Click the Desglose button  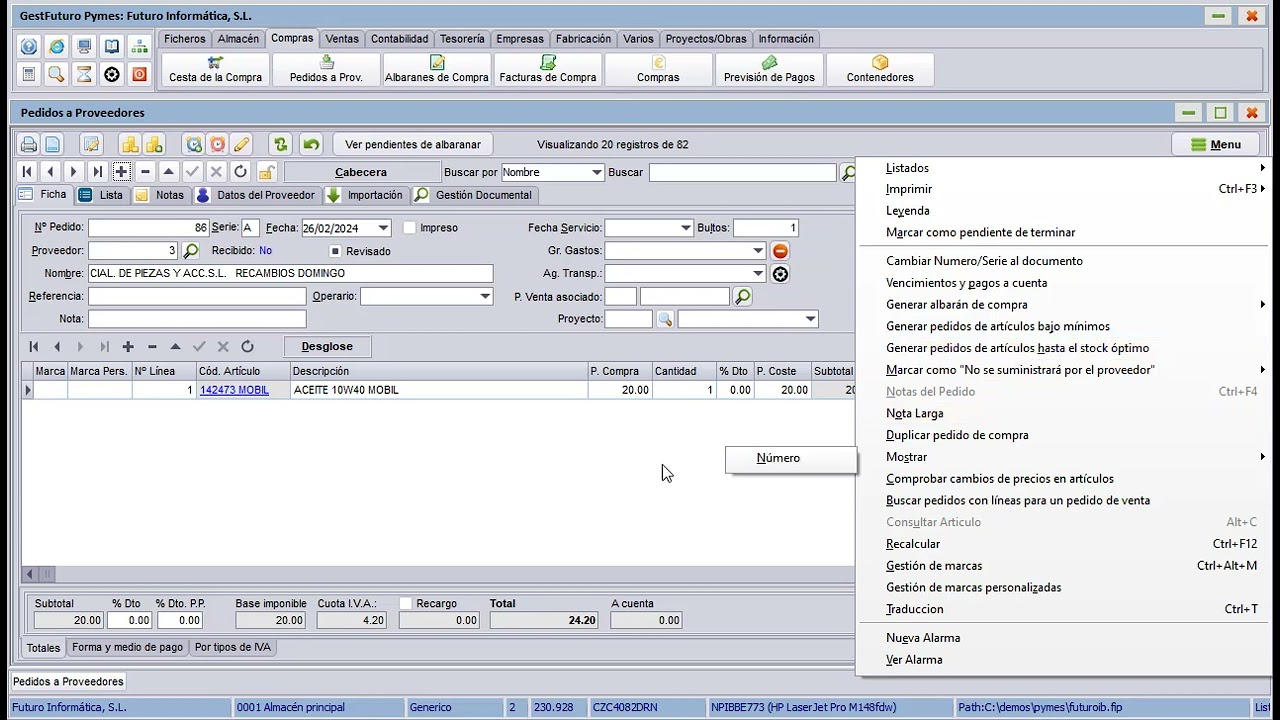pos(327,346)
